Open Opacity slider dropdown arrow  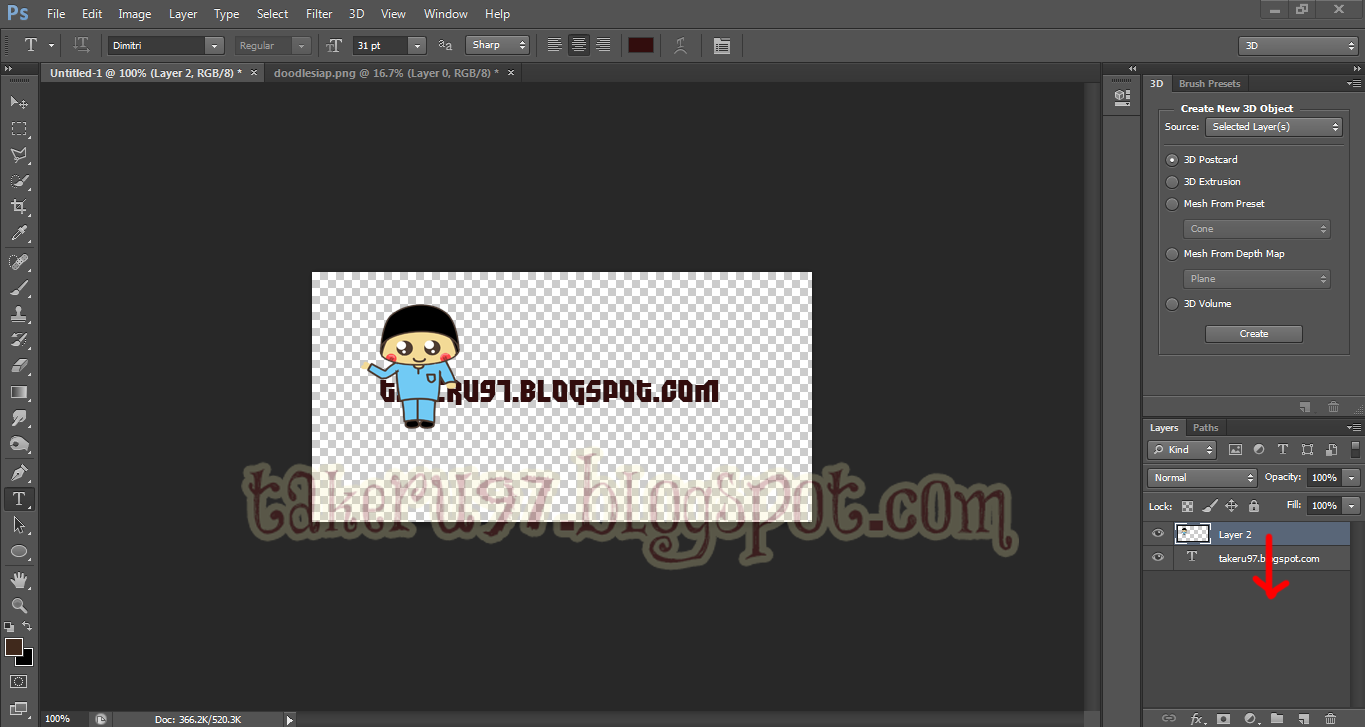click(1352, 478)
